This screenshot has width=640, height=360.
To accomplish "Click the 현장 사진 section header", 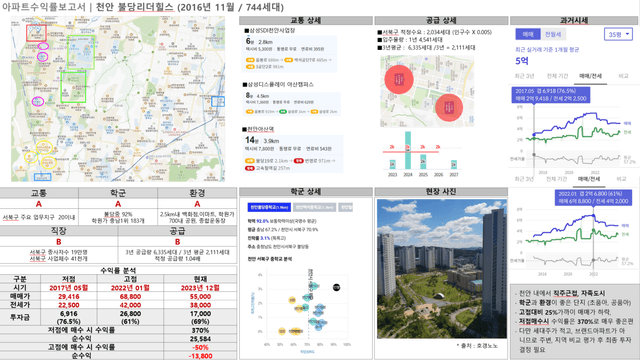I will click(x=441, y=192).
